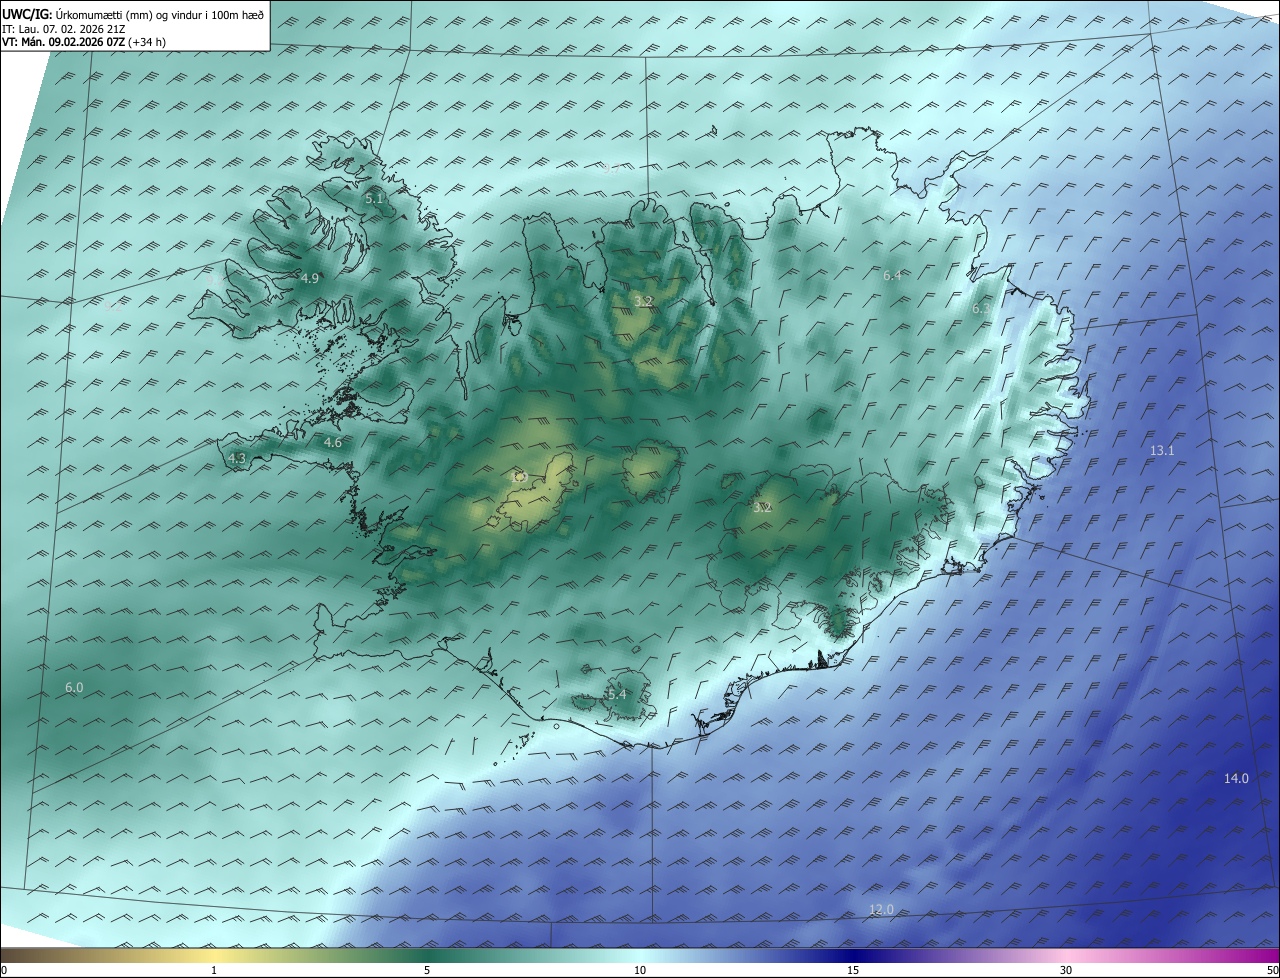Click the 14.0 value label over the sea

pos(1236,778)
